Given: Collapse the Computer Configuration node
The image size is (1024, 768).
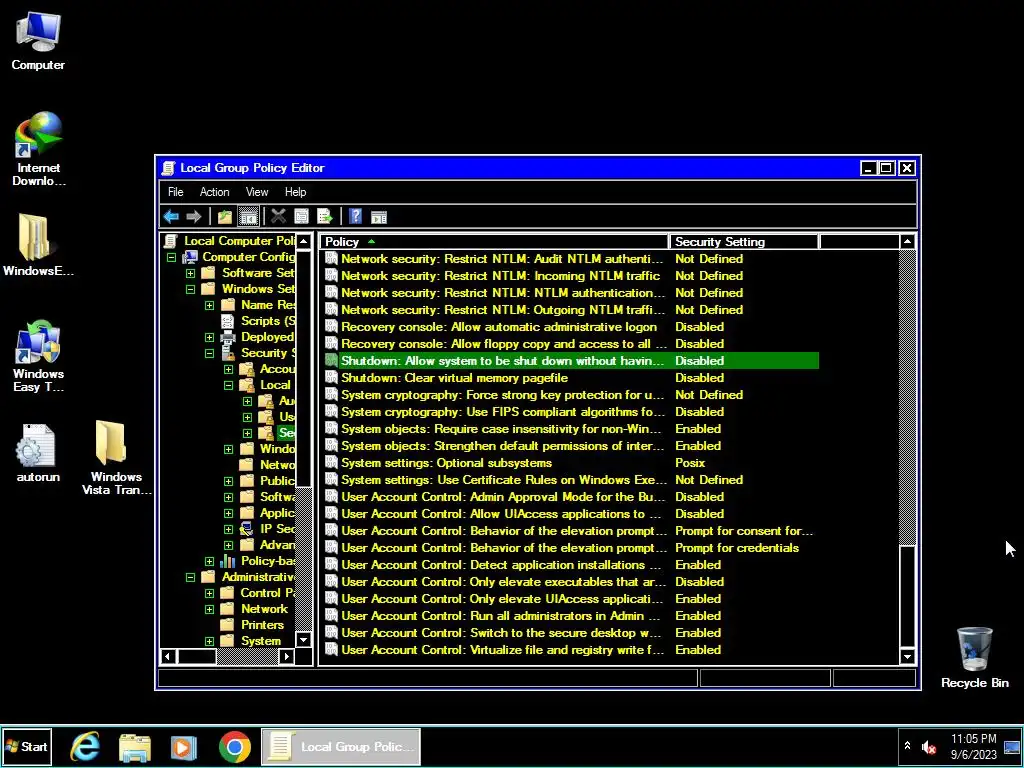Looking at the screenshot, I should pyautogui.click(x=171, y=257).
